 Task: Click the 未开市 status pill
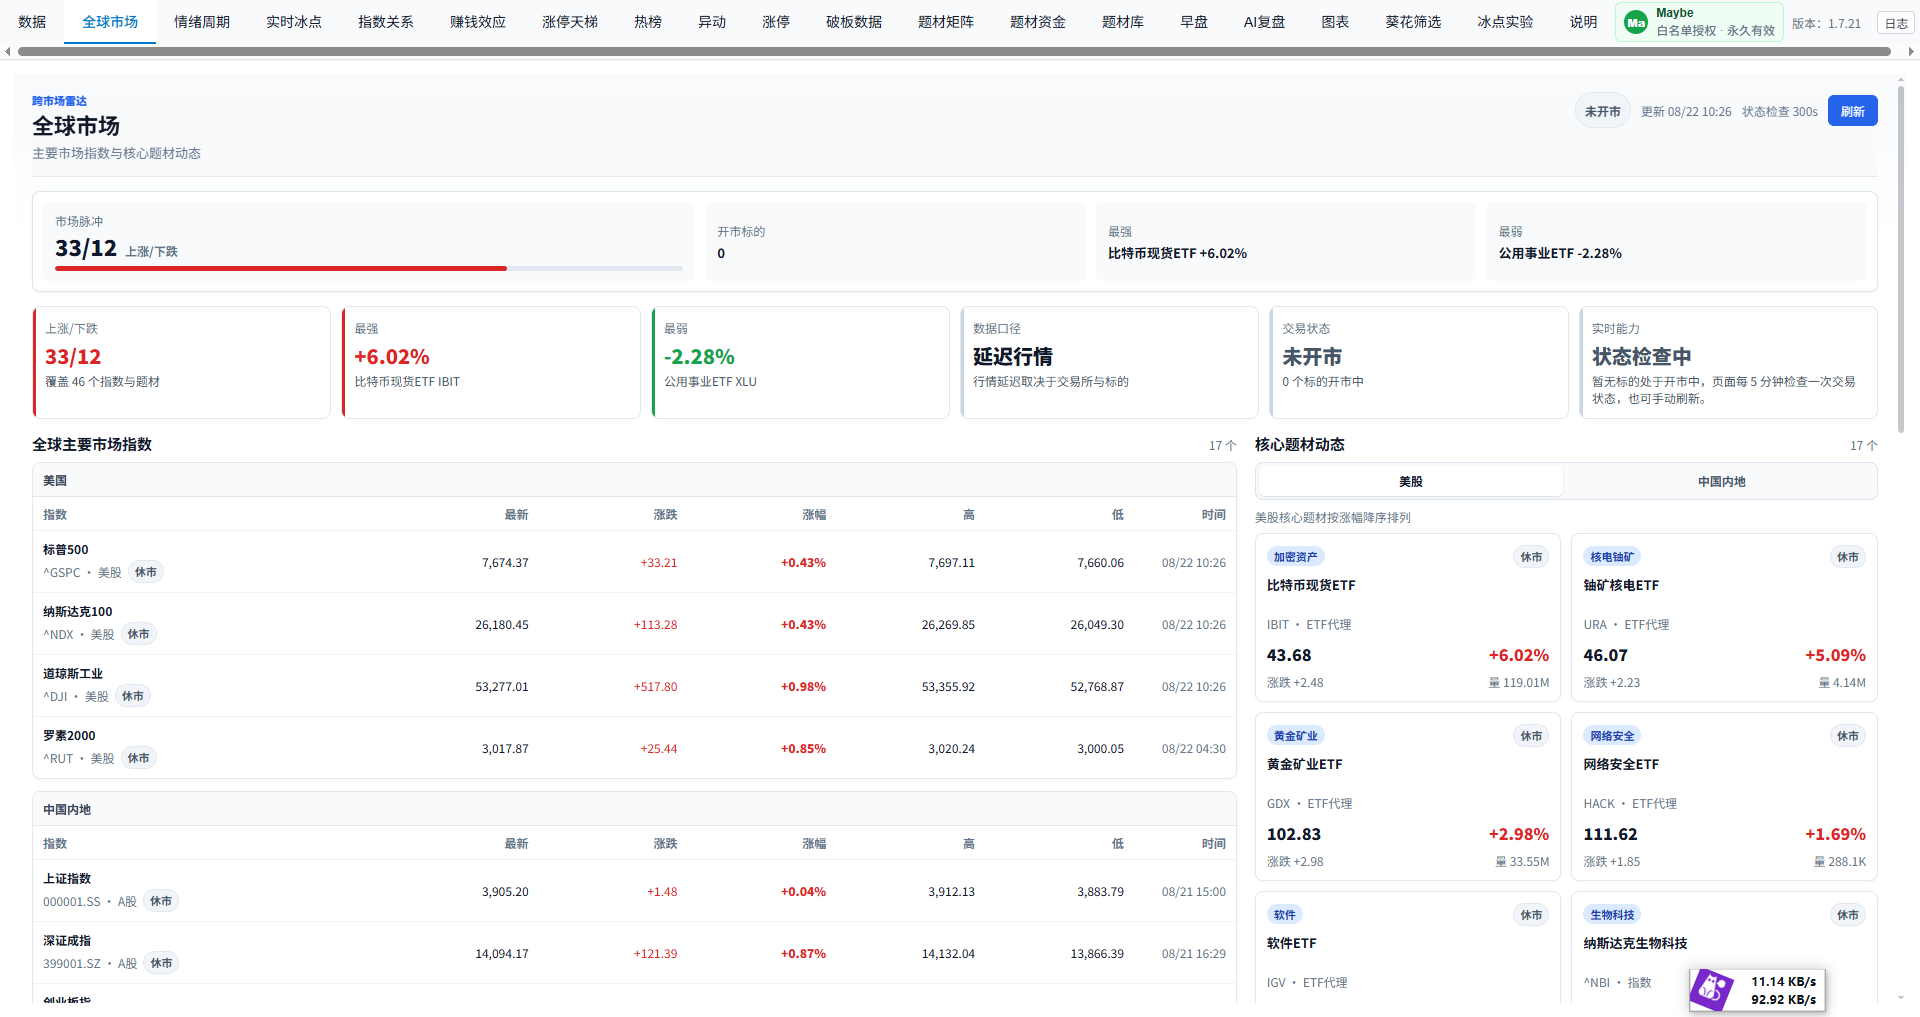point(1602,111)
